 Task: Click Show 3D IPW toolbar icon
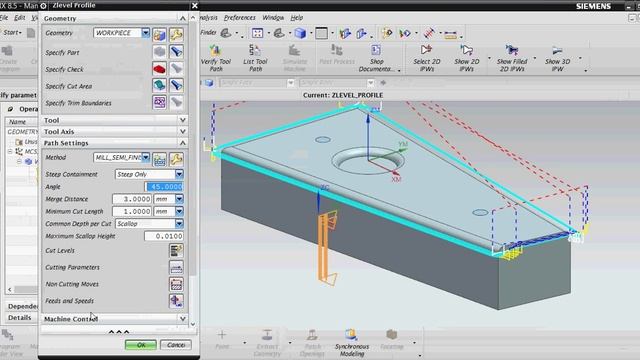coord(557,58)
